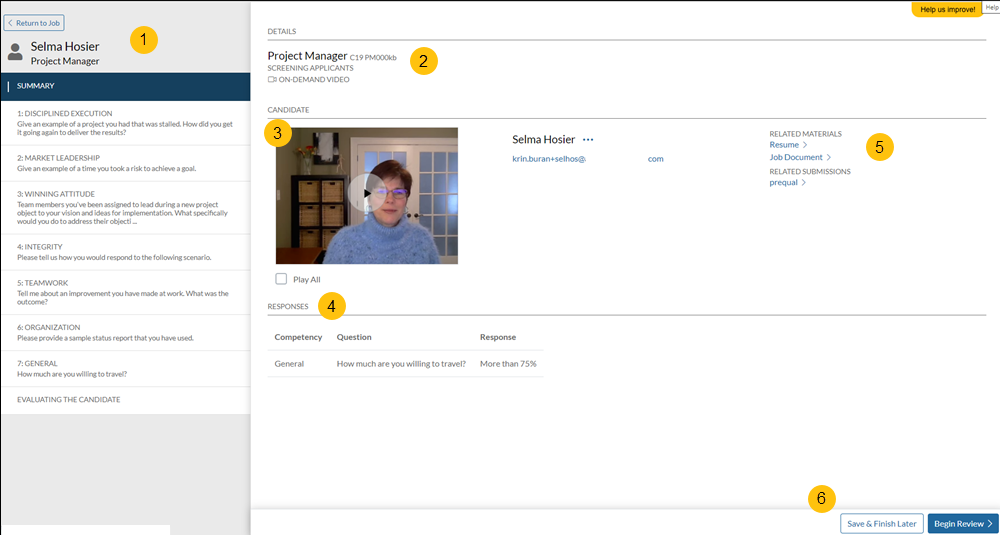Click the chevron arrow next to Job Document
The height and width of the screenshot is (535, 1000).
coord(829,157)
